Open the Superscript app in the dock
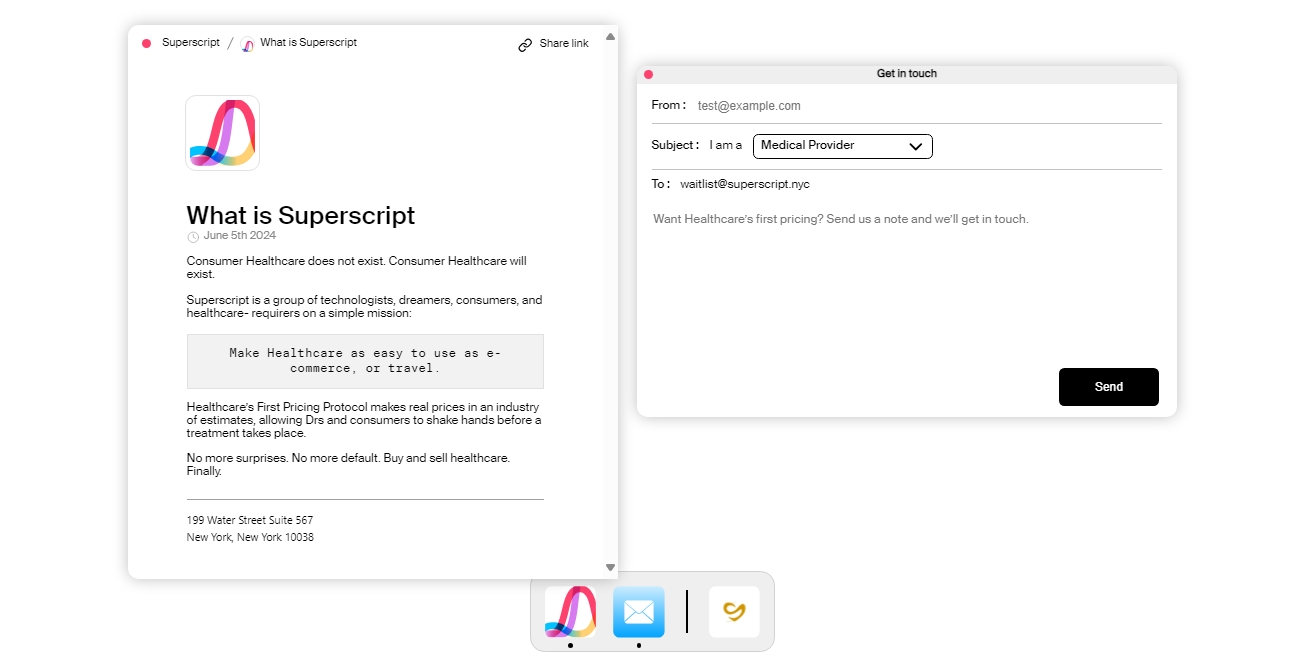1300x667 pixels. 570,612
